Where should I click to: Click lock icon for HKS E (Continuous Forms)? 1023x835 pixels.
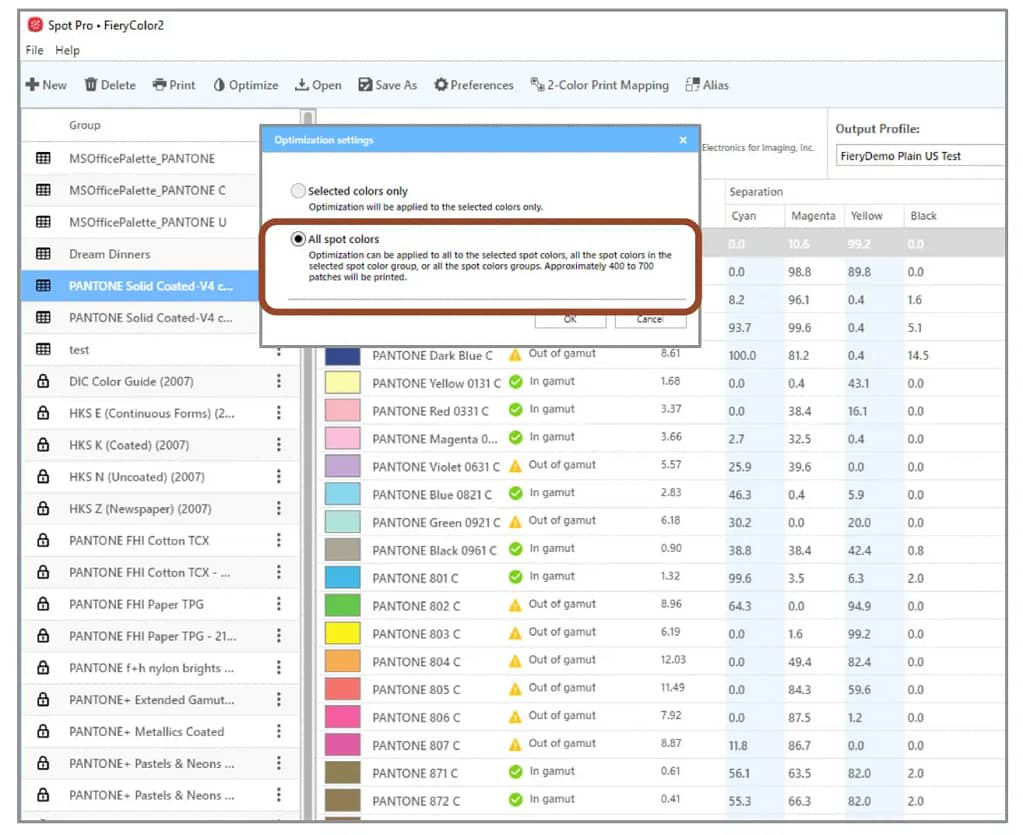pyautogui.click(x=43, y=413)
